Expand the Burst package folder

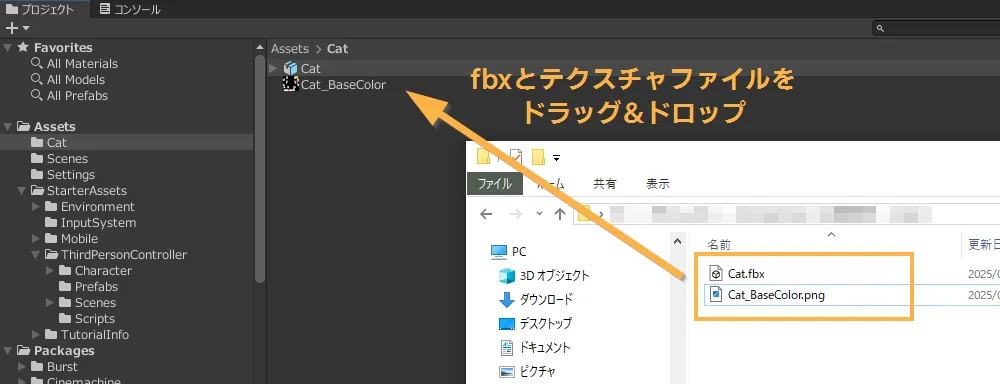22,367
